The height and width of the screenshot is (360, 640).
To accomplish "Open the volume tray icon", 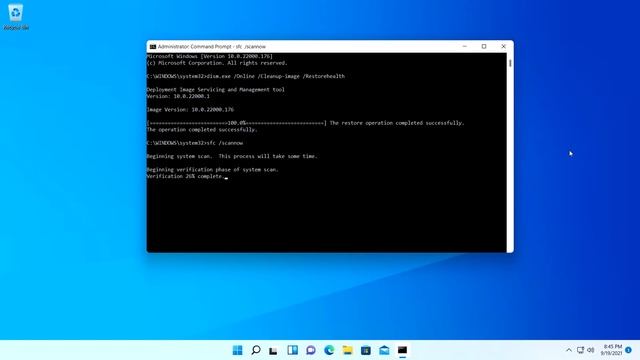I will pos(591,350).
